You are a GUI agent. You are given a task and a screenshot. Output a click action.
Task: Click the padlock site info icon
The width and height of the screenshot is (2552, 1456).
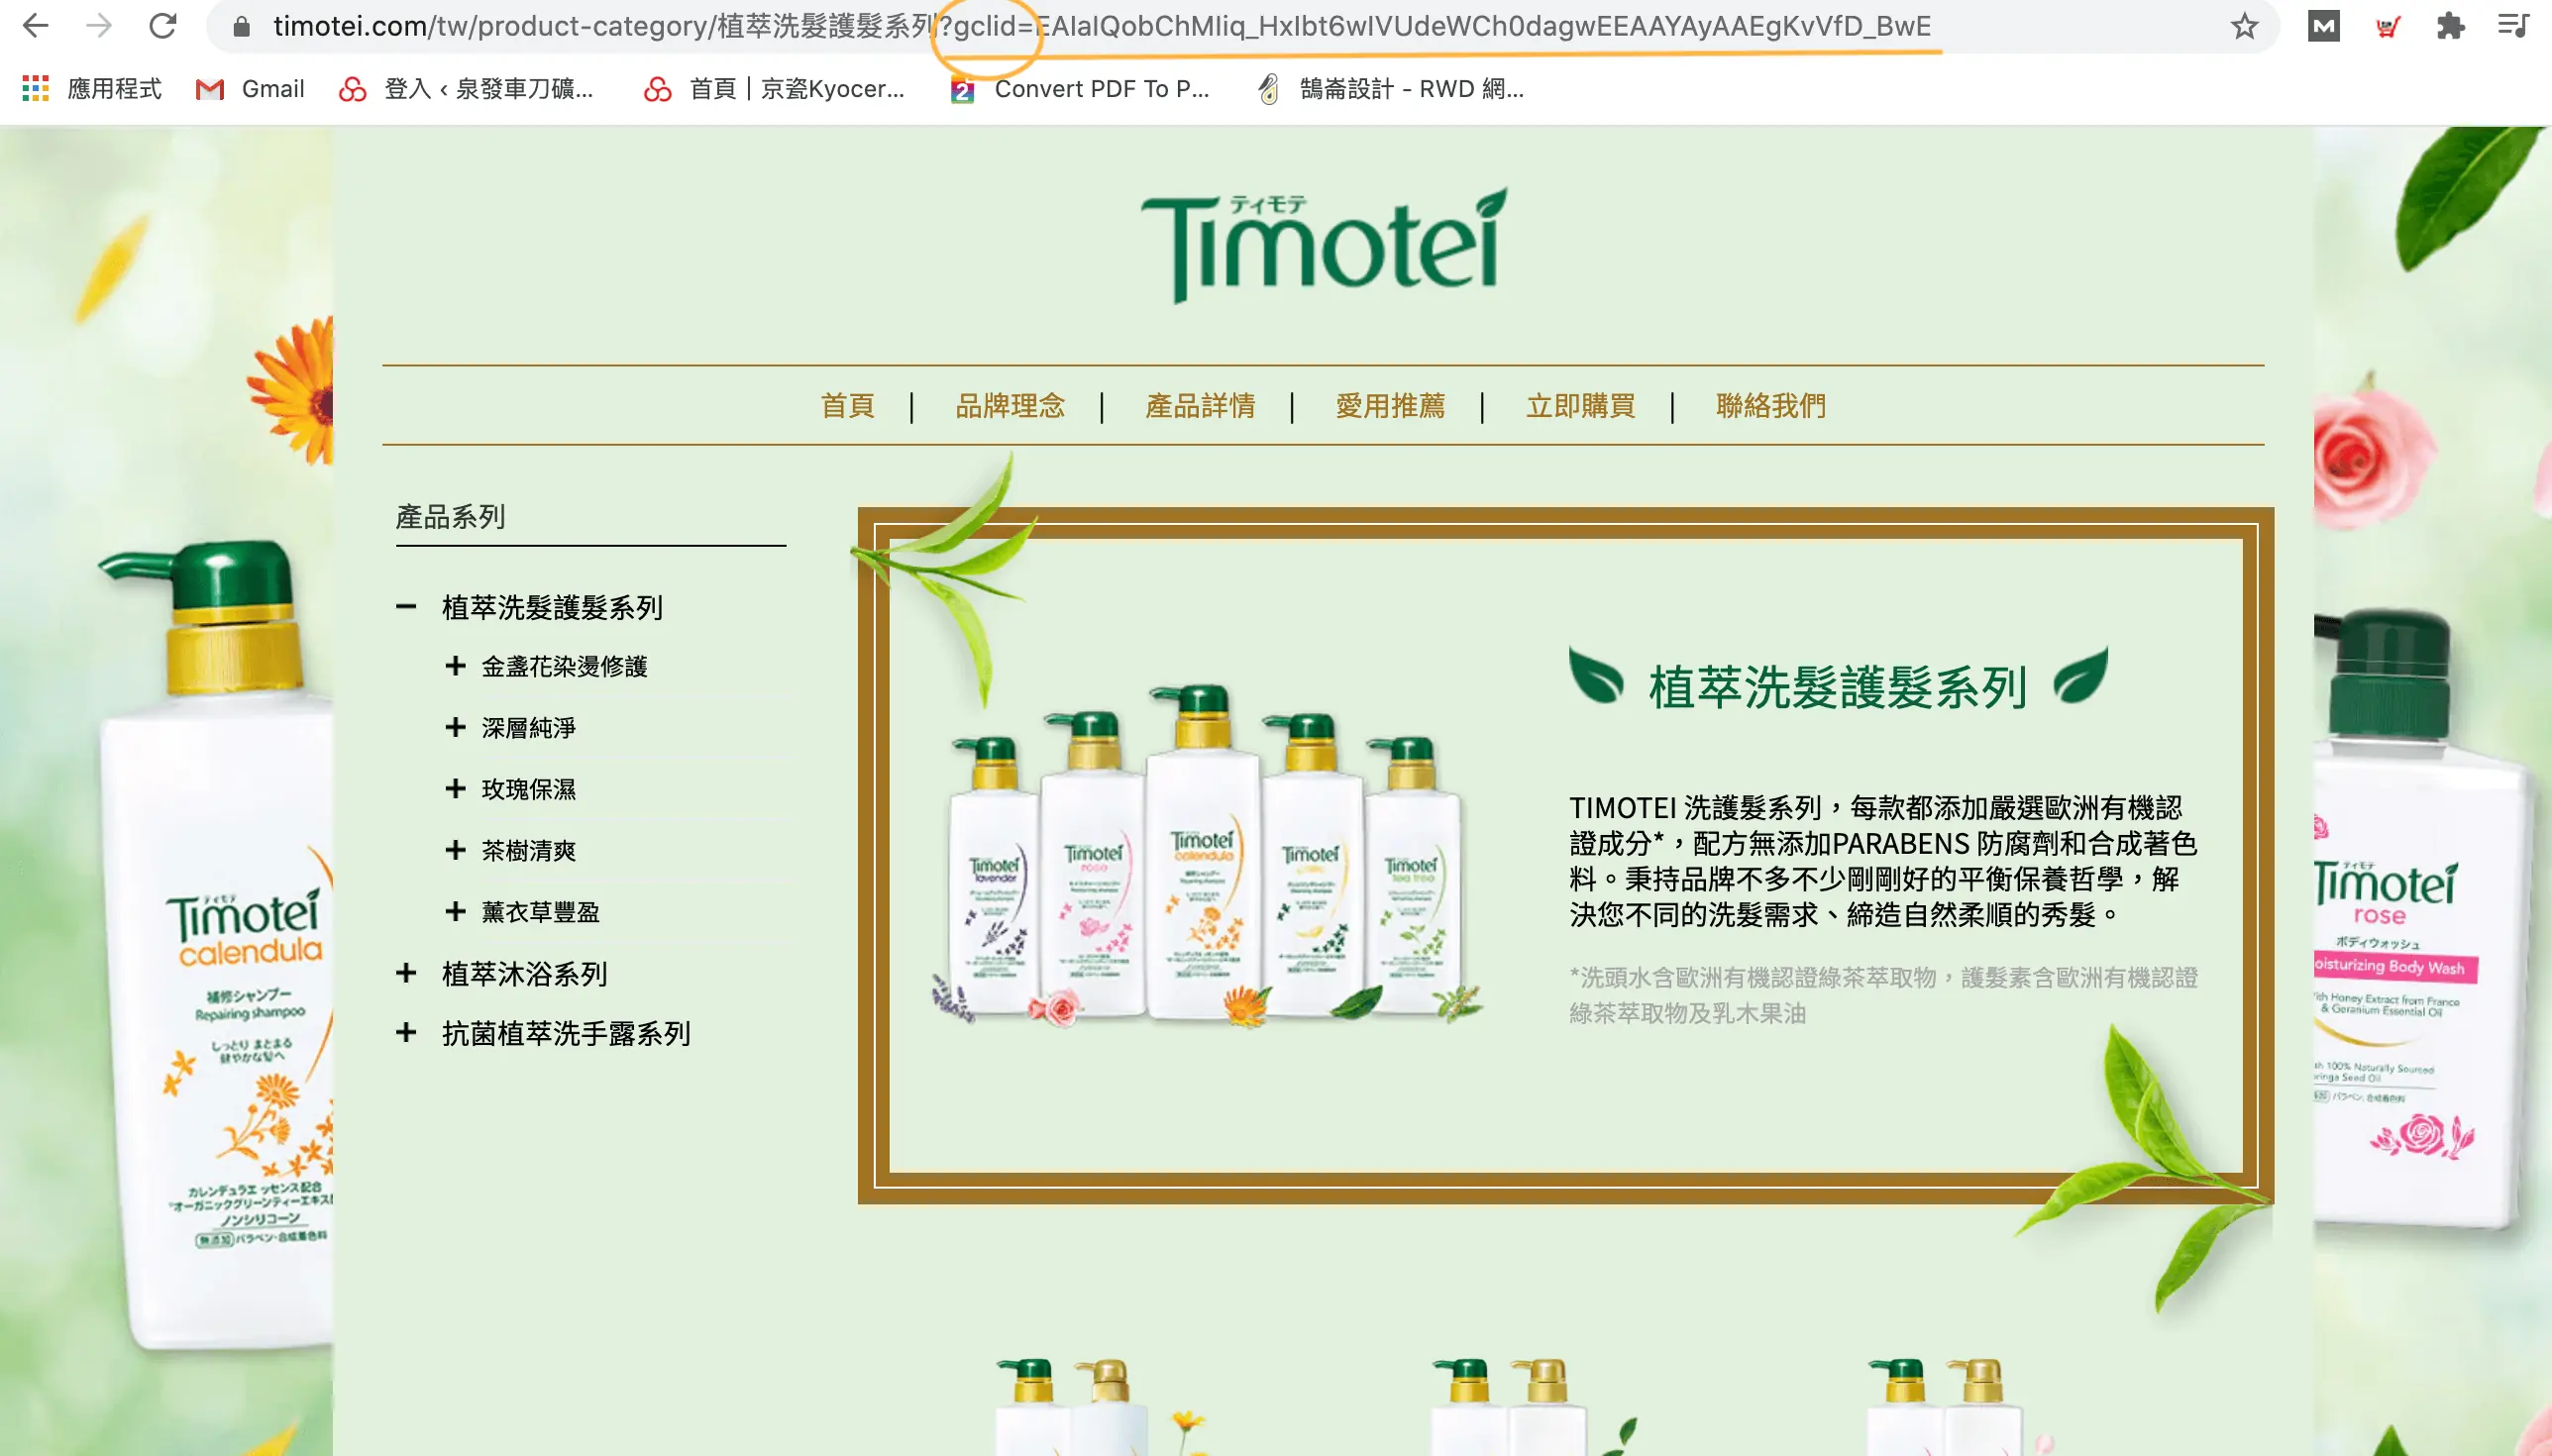click(x=241, y=27)
